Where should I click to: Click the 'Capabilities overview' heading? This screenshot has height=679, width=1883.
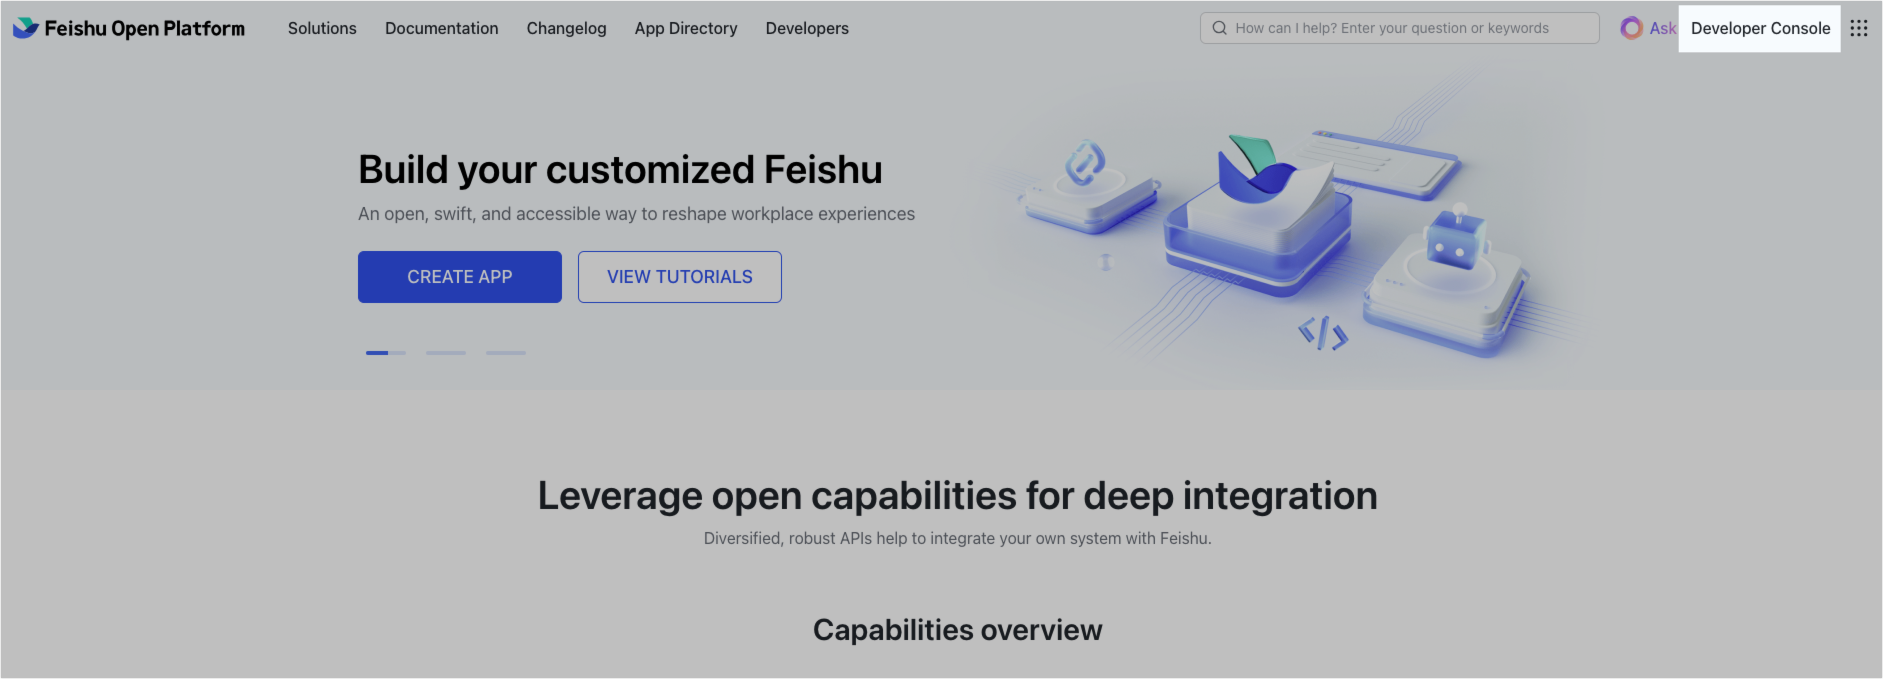point(958,630)
